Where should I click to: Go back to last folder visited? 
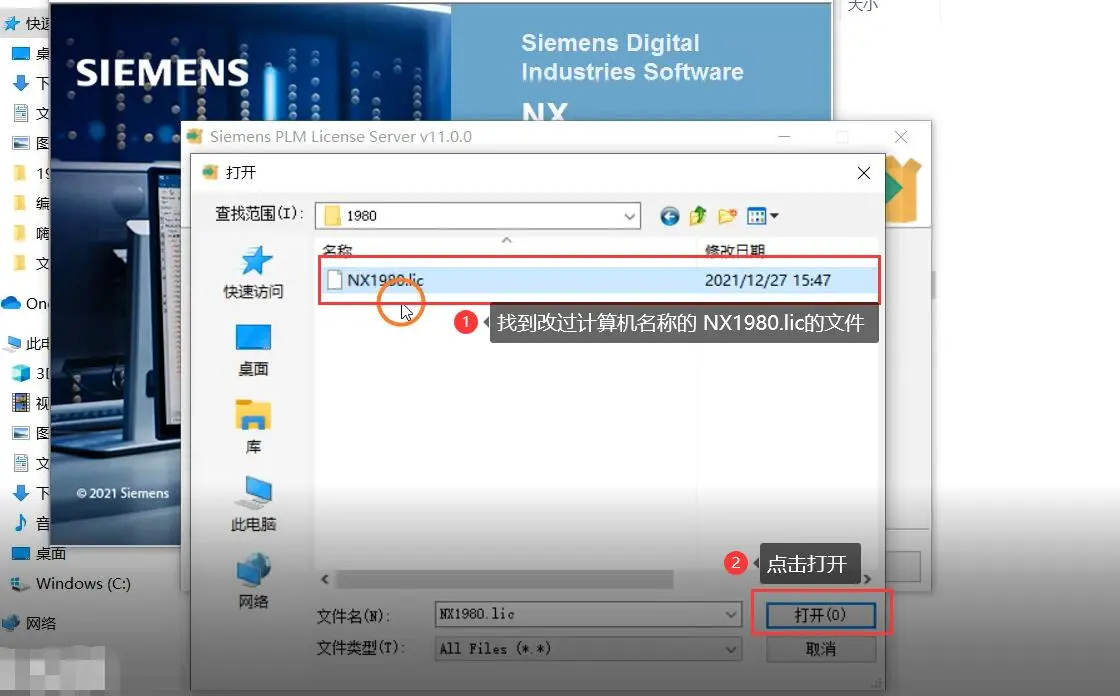[669, 216]
